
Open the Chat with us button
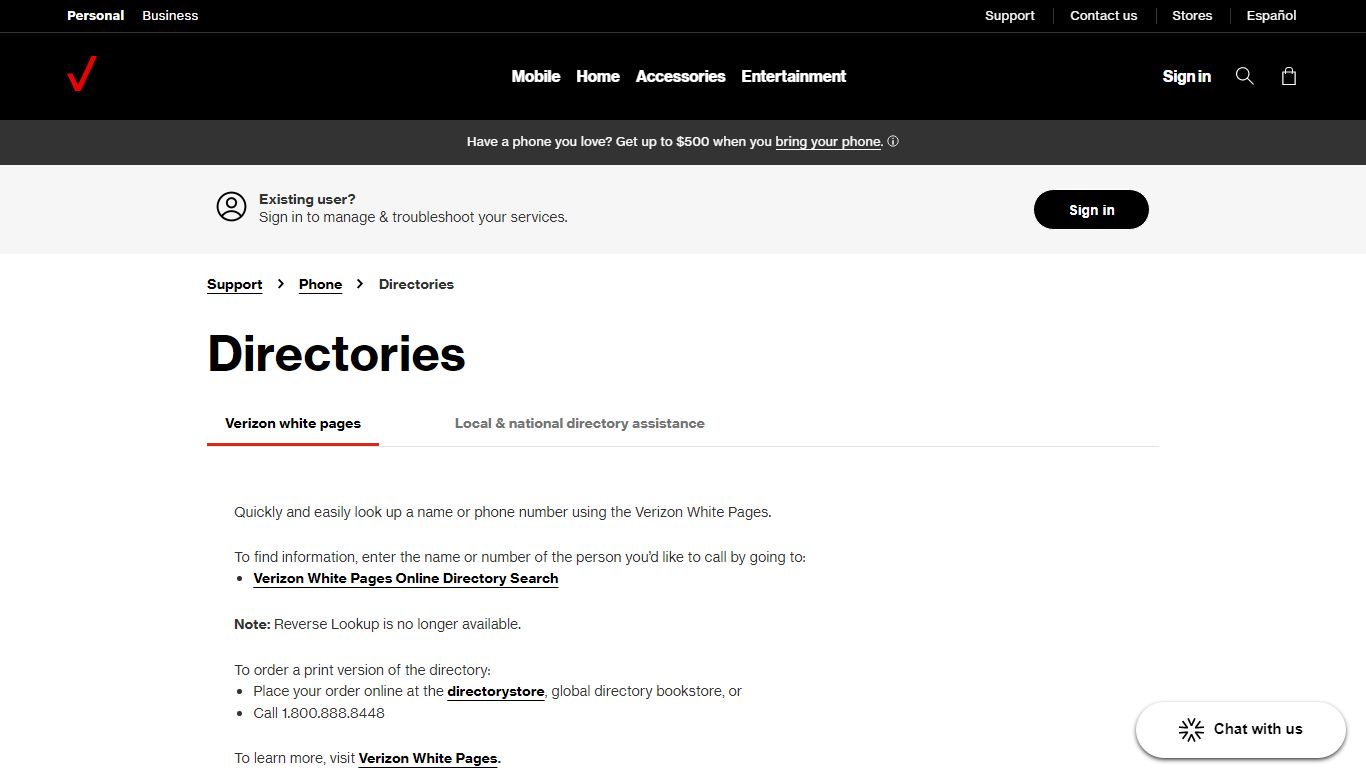[x=1241, y=729]
